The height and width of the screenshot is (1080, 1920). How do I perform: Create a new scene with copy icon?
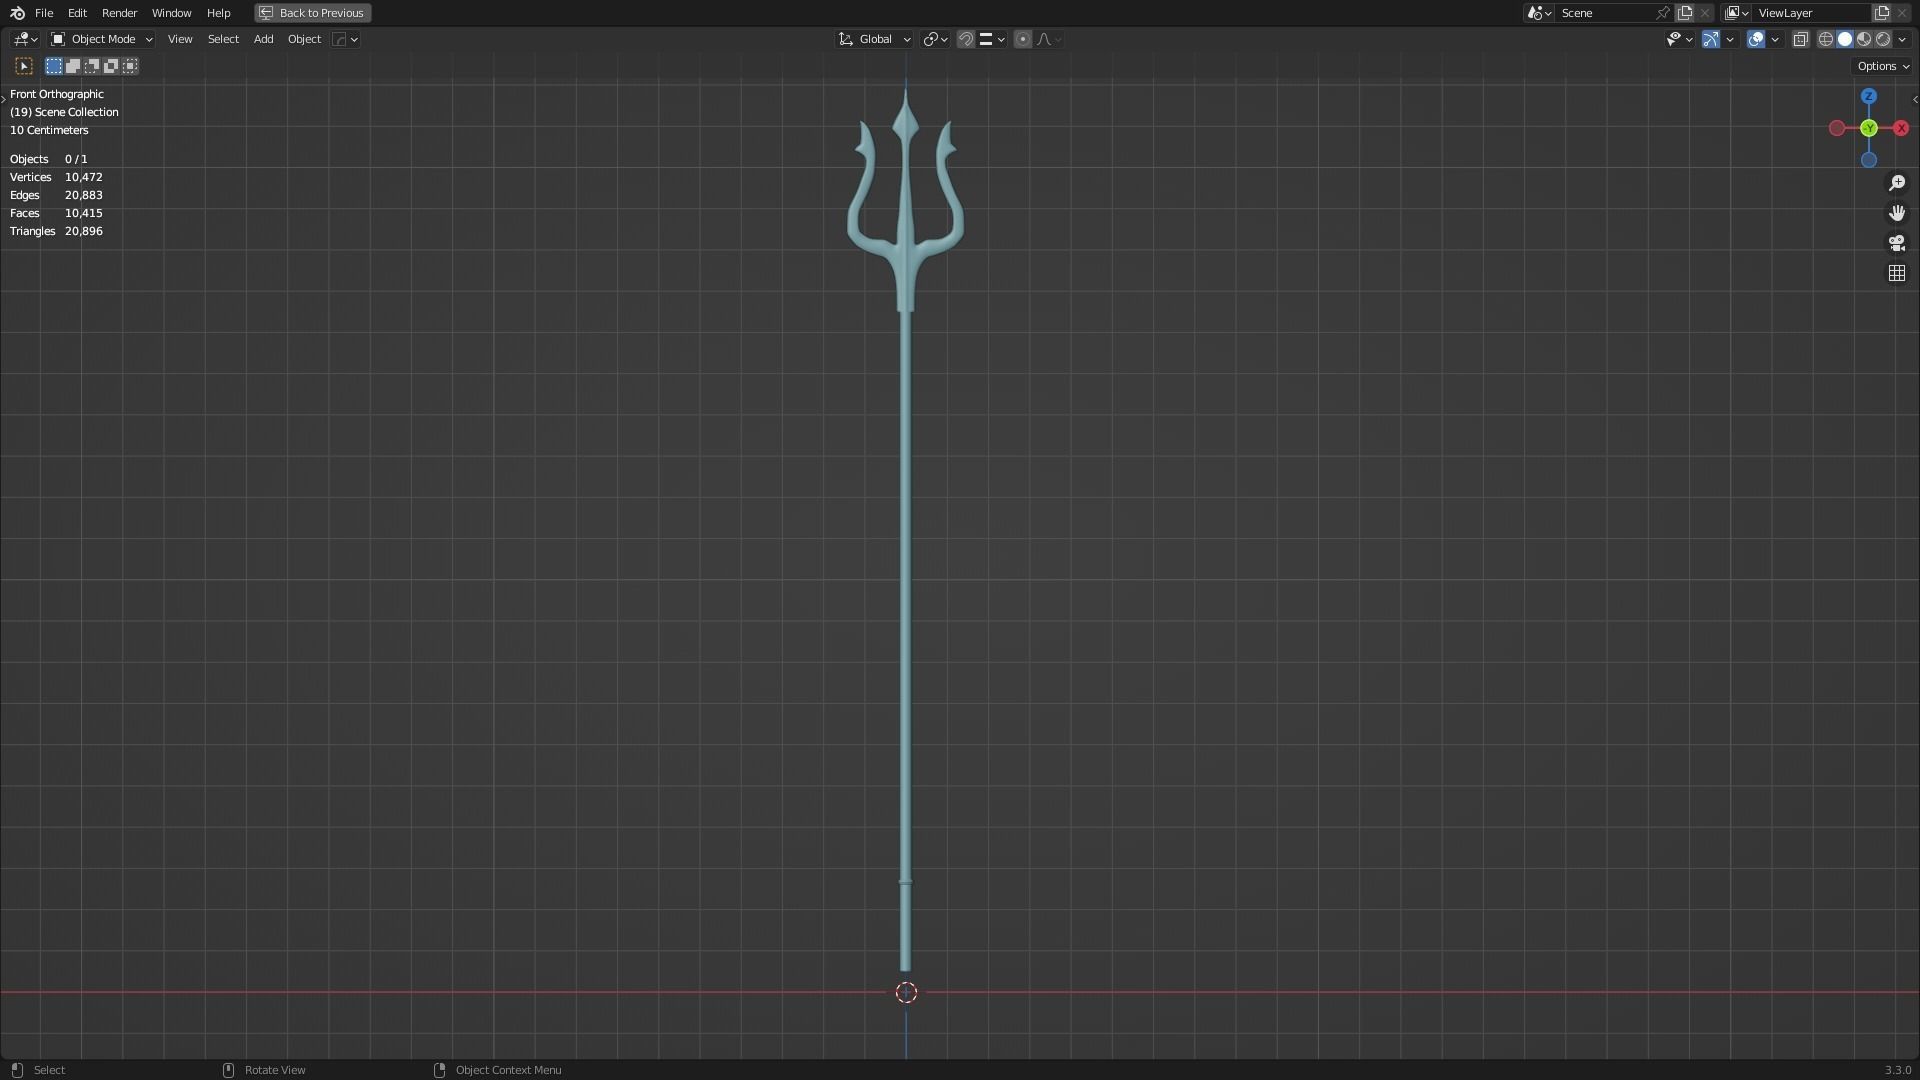coord(1685,13)
